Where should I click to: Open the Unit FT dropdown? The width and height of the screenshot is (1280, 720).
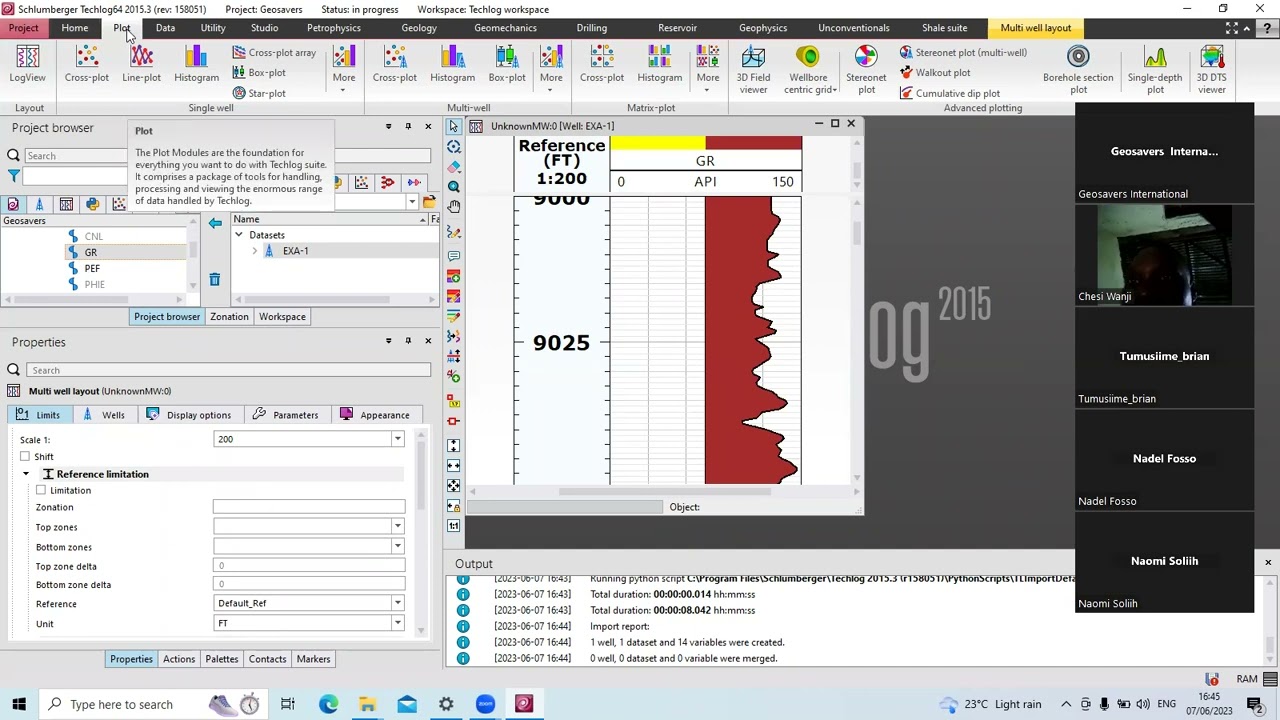point(398,623)
